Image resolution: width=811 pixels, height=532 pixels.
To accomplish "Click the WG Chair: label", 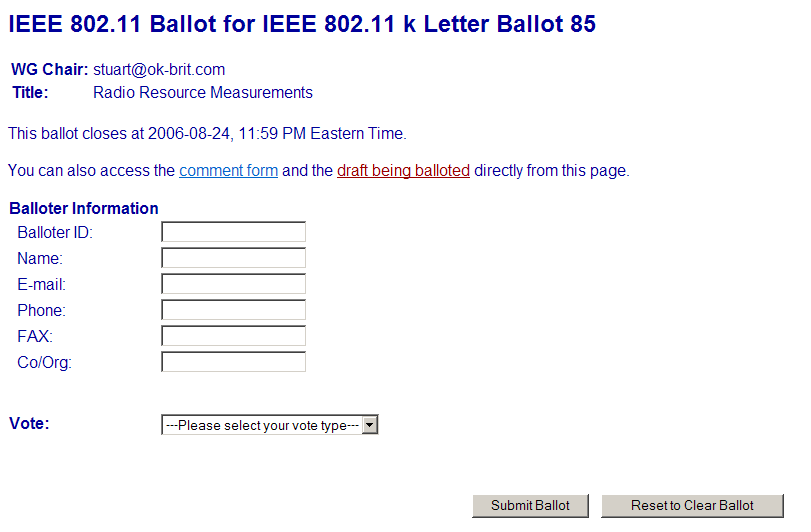I will [x=50, y=69].
